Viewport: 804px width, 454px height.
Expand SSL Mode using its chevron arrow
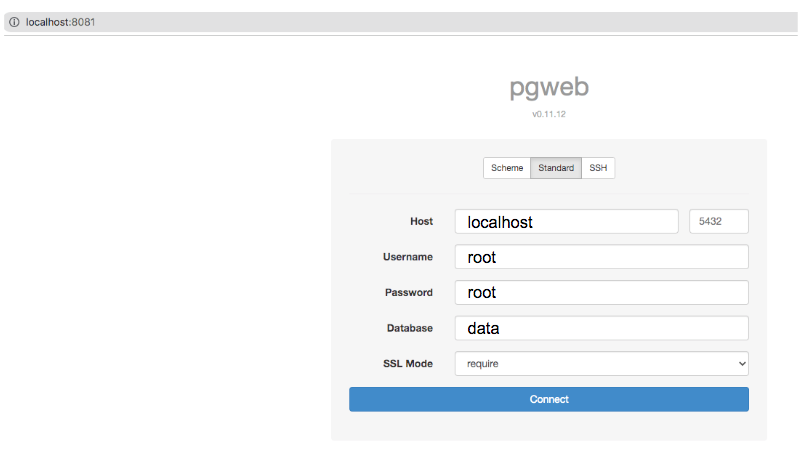click(x=741, y=364)
